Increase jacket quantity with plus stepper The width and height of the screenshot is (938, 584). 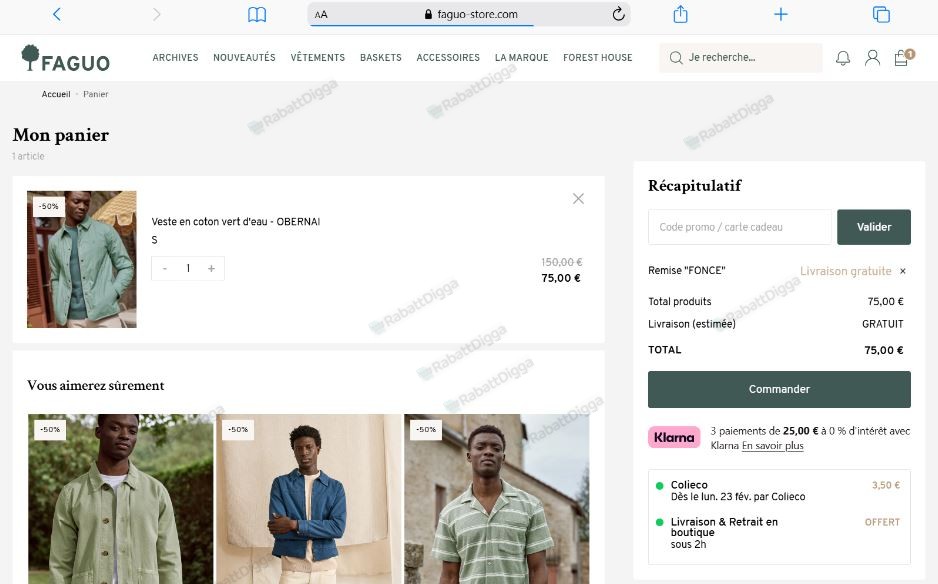[x=211, y=268]
